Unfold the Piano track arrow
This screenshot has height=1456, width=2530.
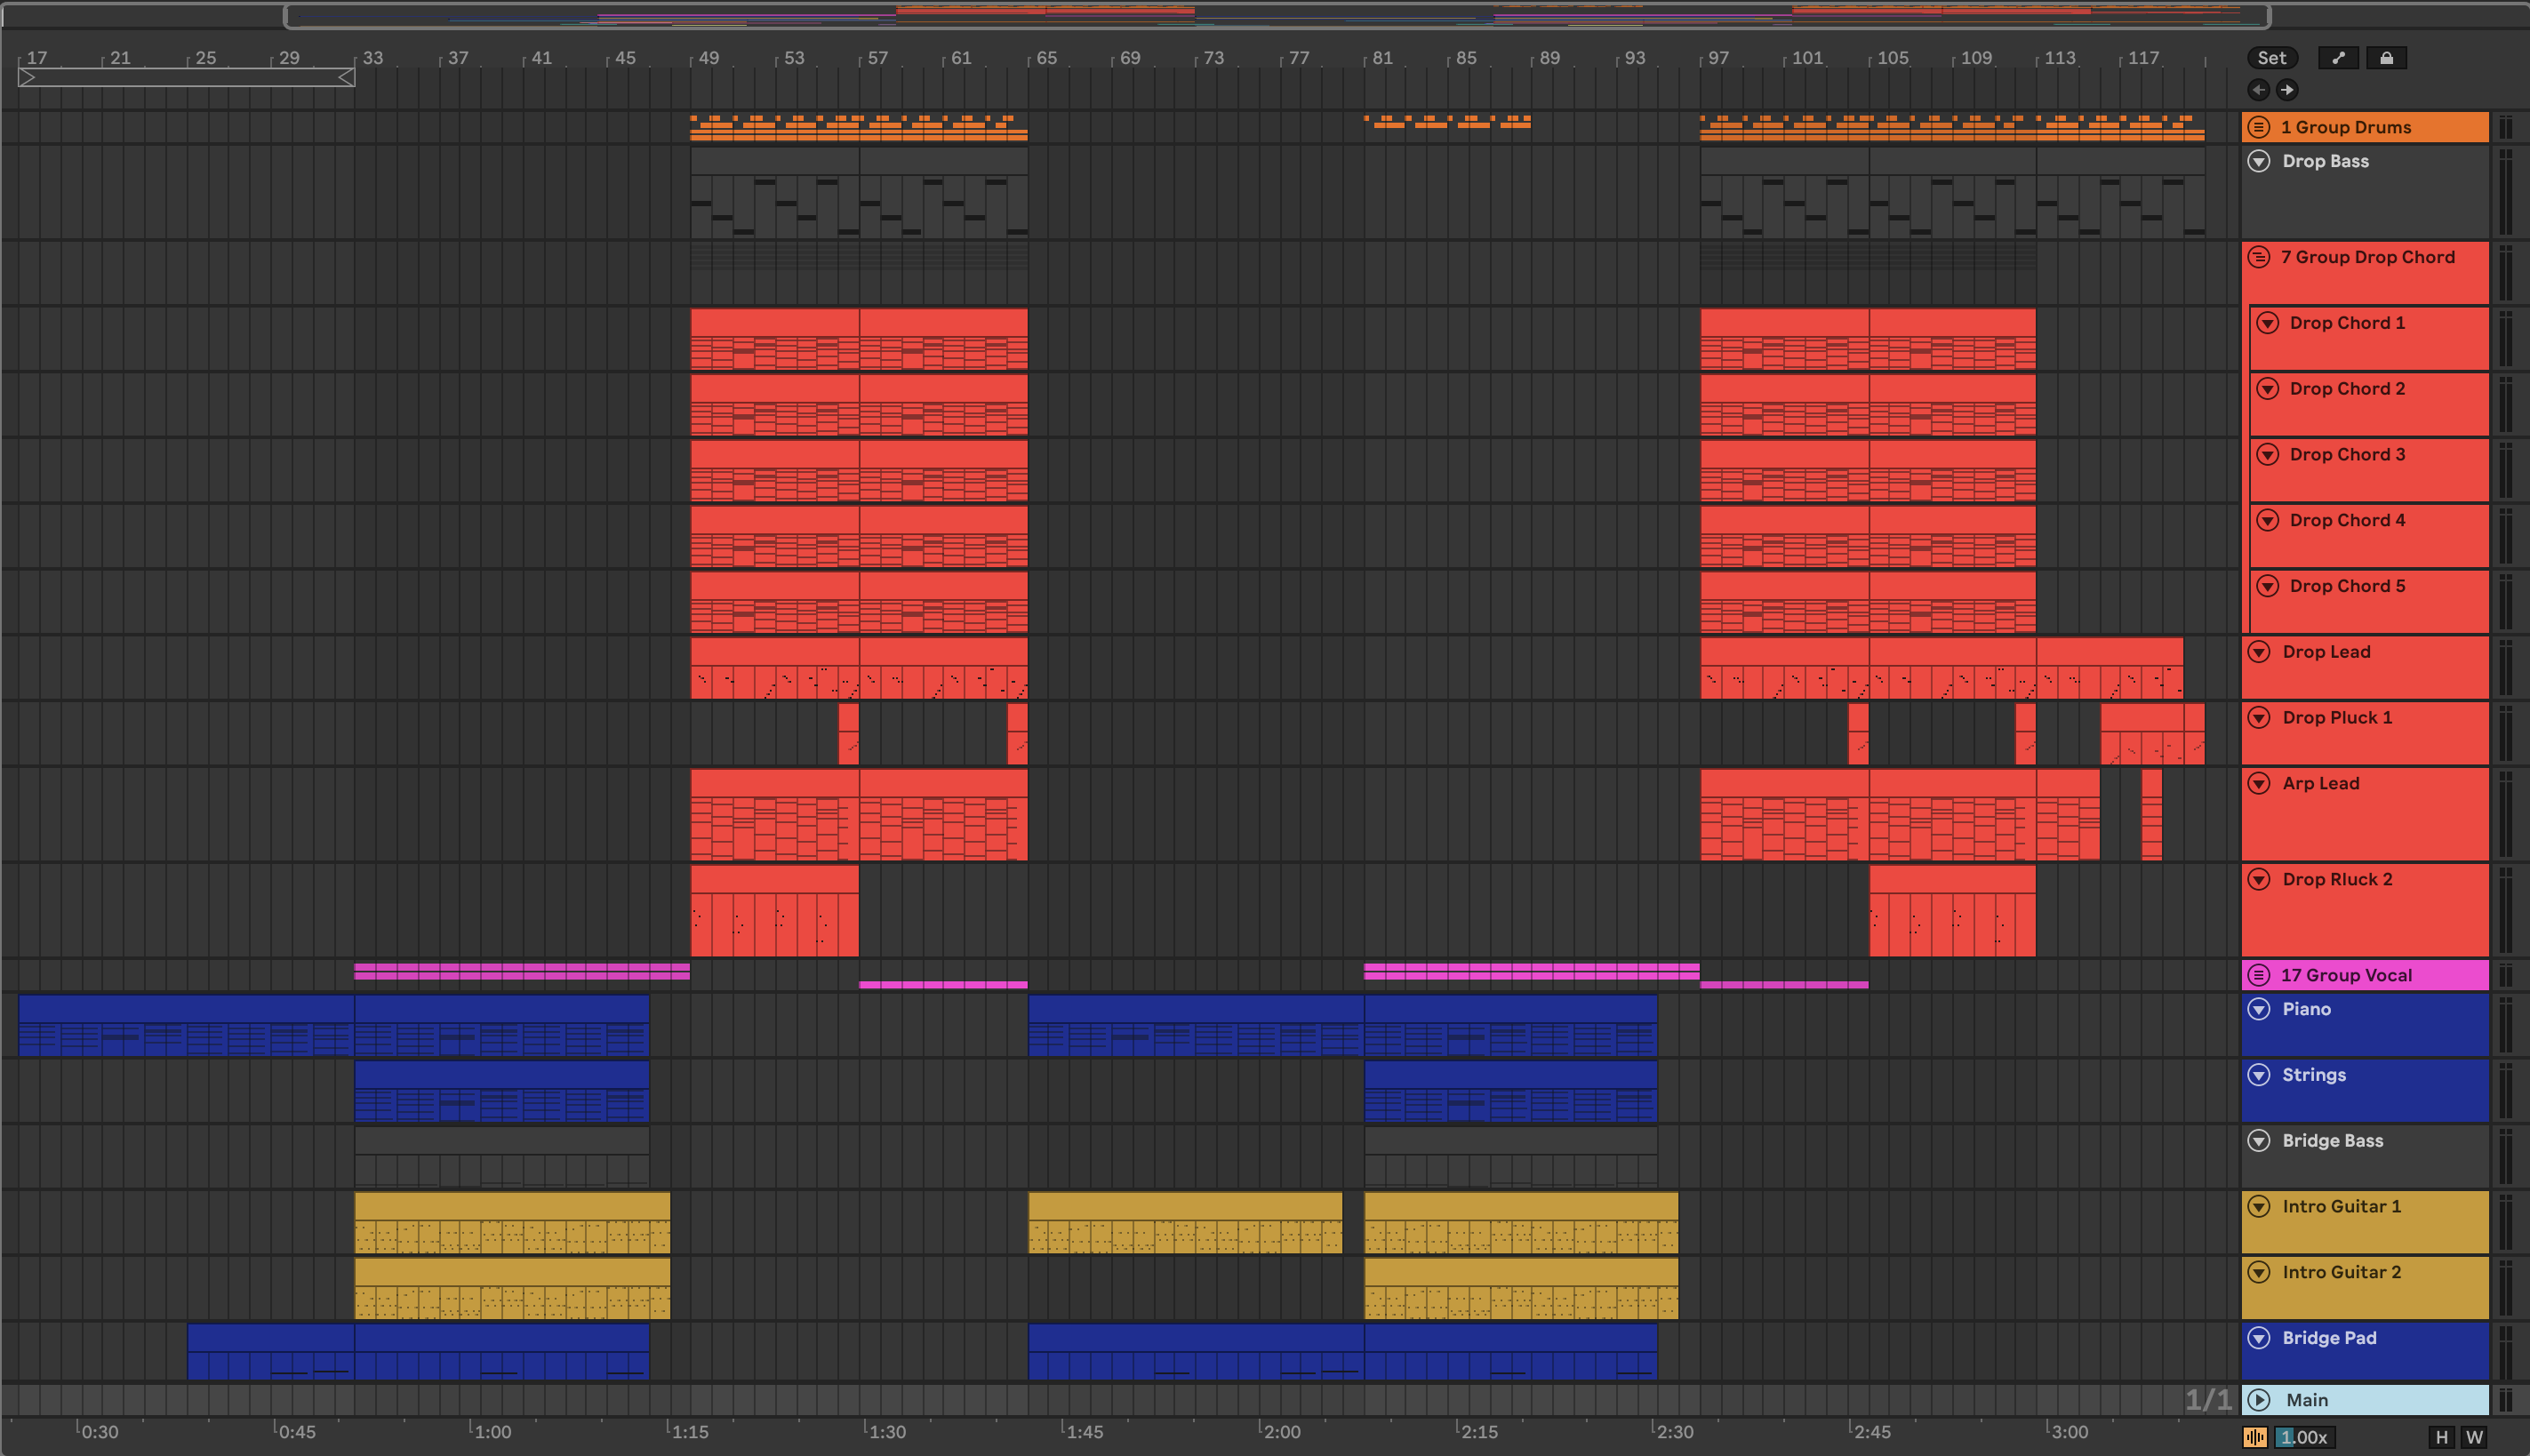[2259, 1009]
